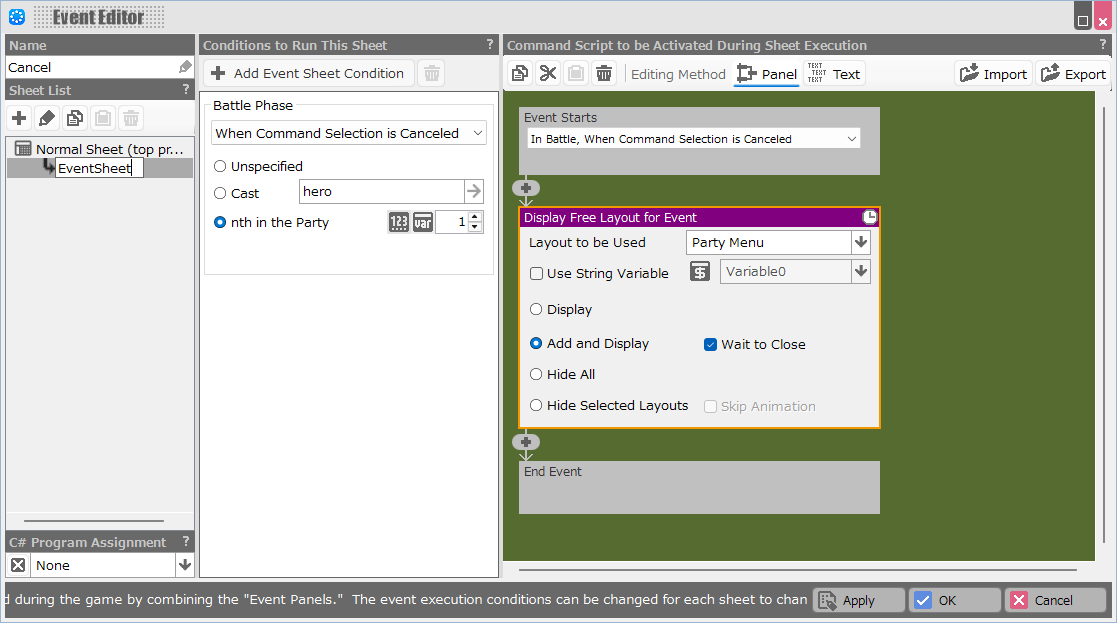Delete command using trash icon in script toolbar
The image size is (1117, 623).
click(x=604, y=73)
